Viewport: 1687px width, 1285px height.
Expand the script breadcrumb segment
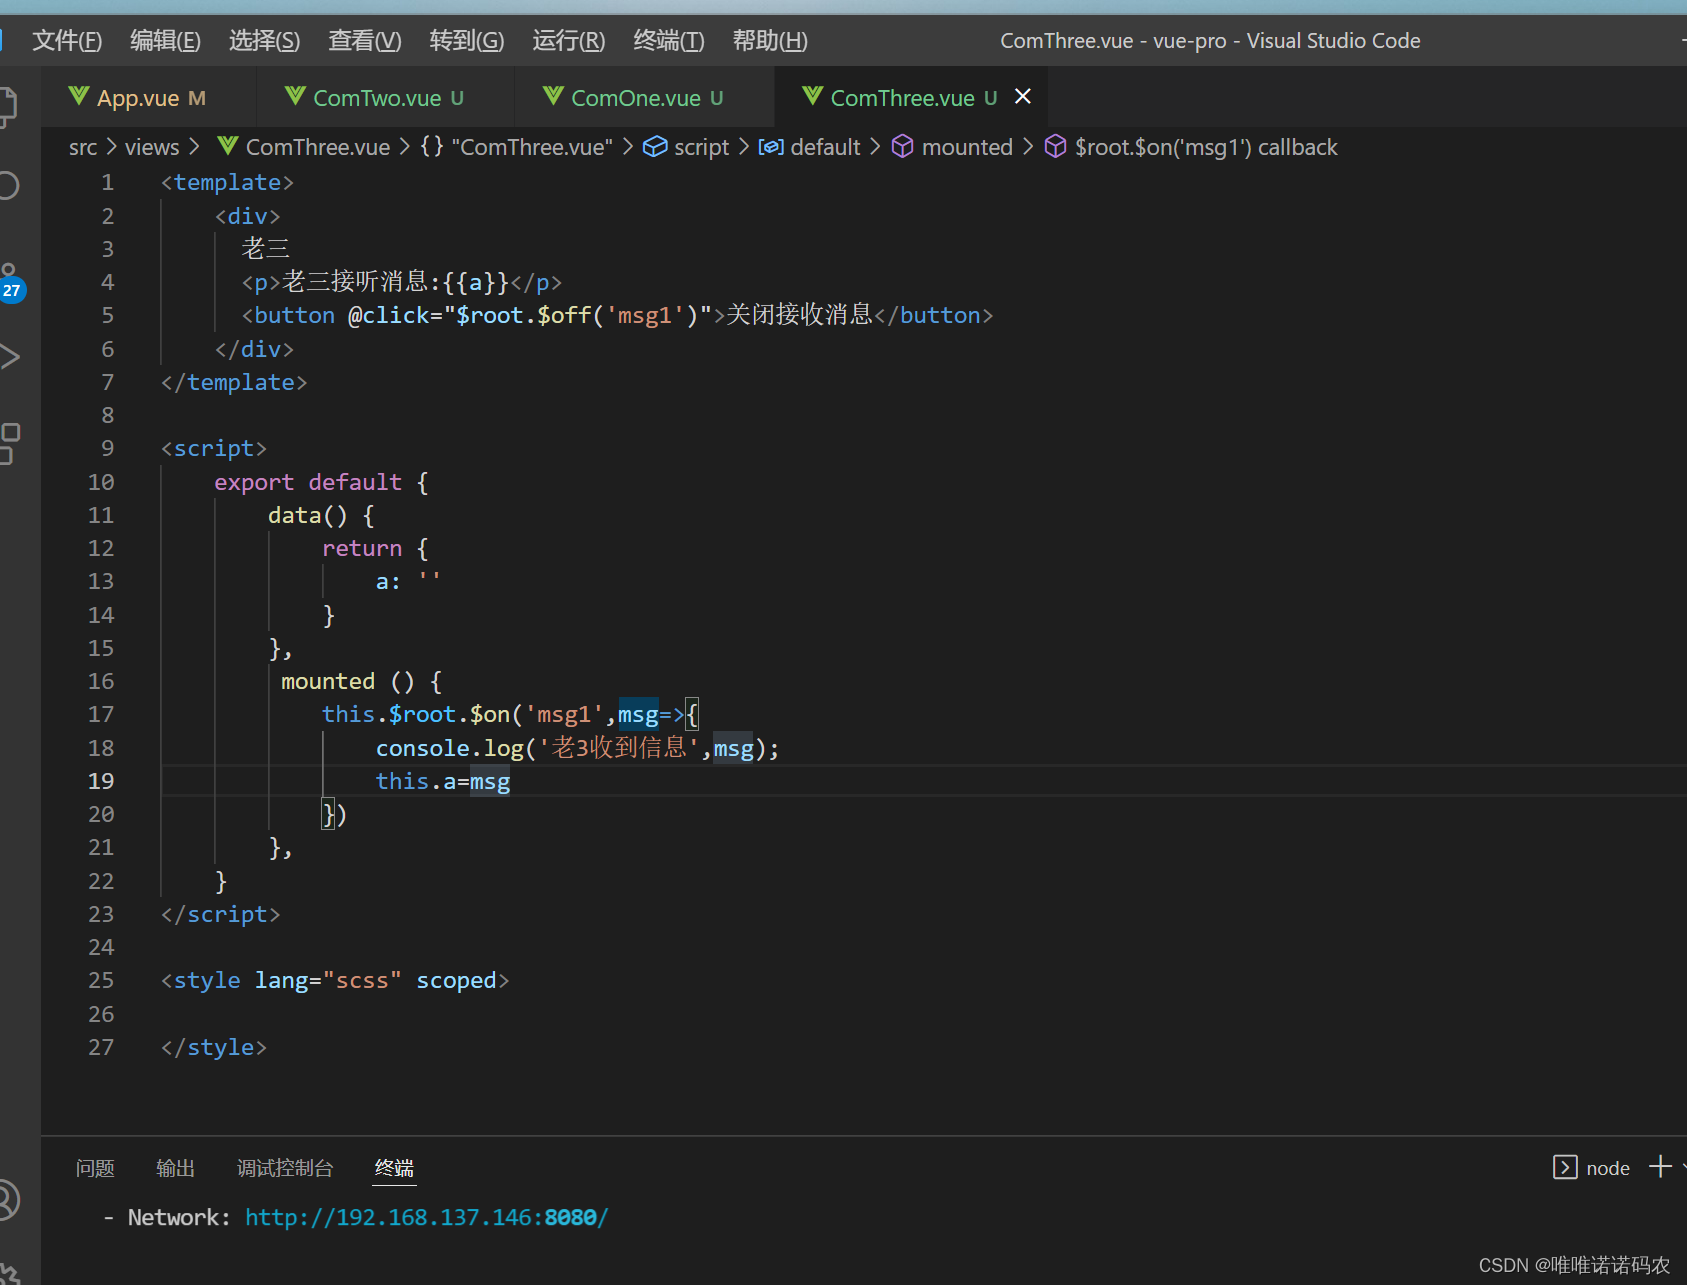[686, 147]
